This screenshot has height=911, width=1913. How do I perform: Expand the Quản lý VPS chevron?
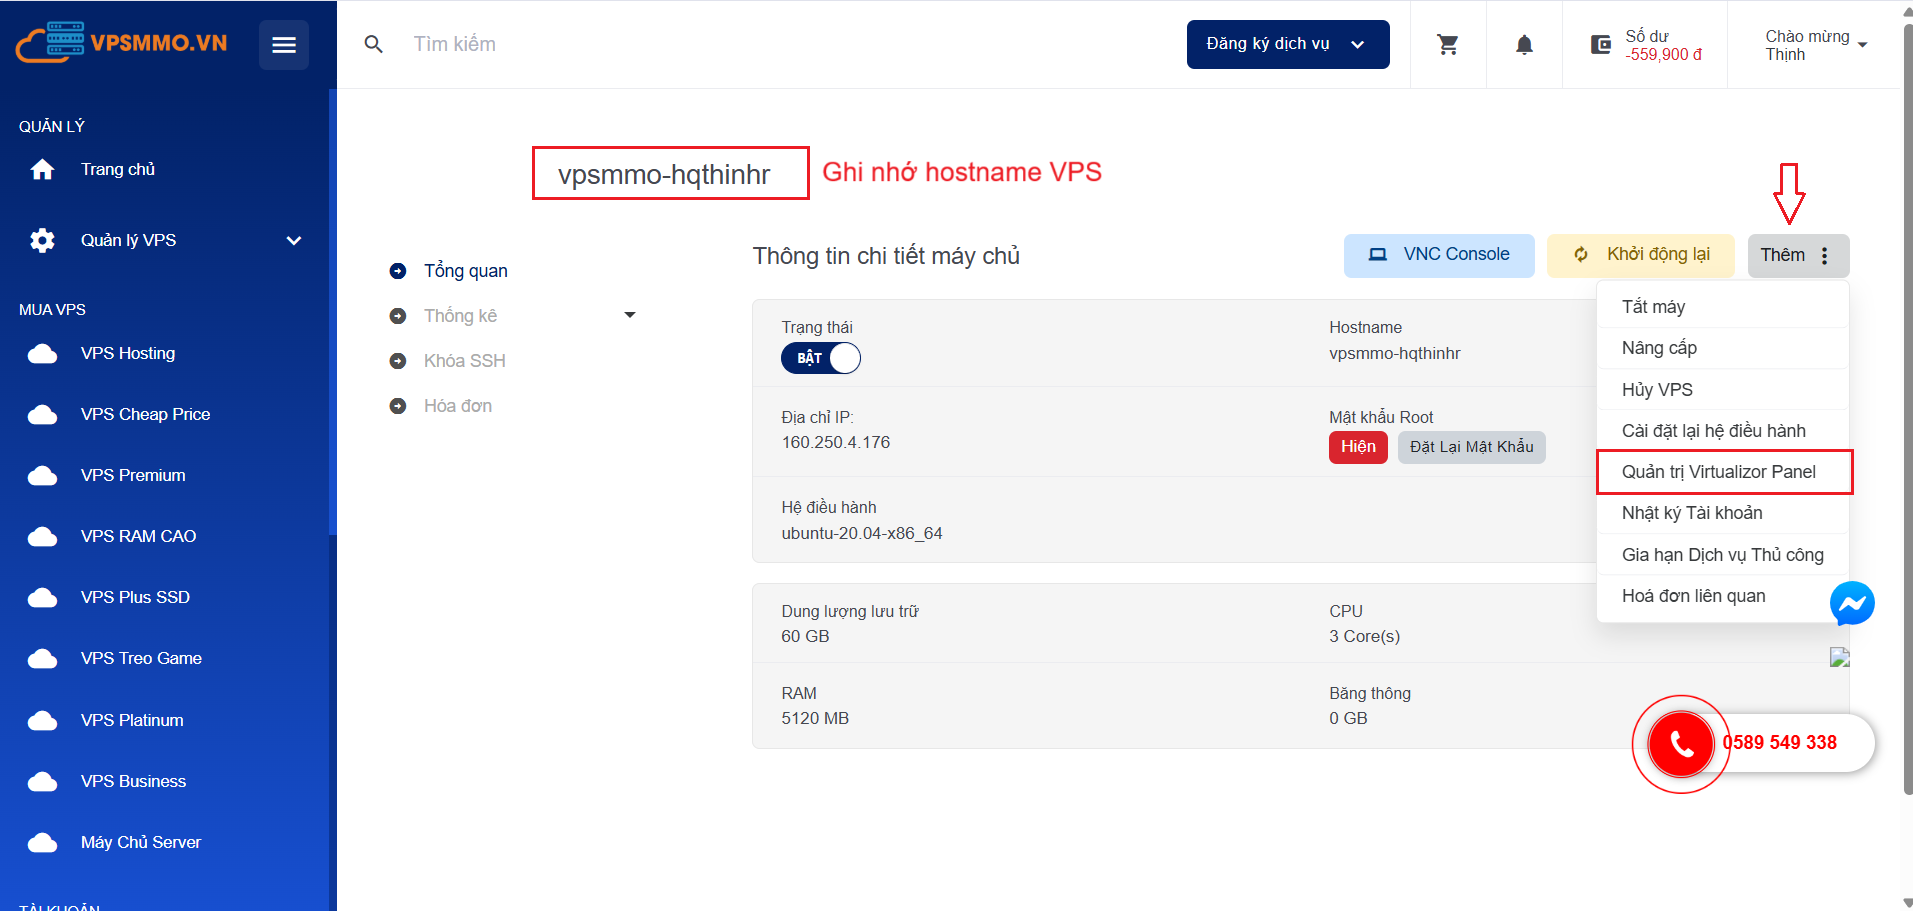294,240
